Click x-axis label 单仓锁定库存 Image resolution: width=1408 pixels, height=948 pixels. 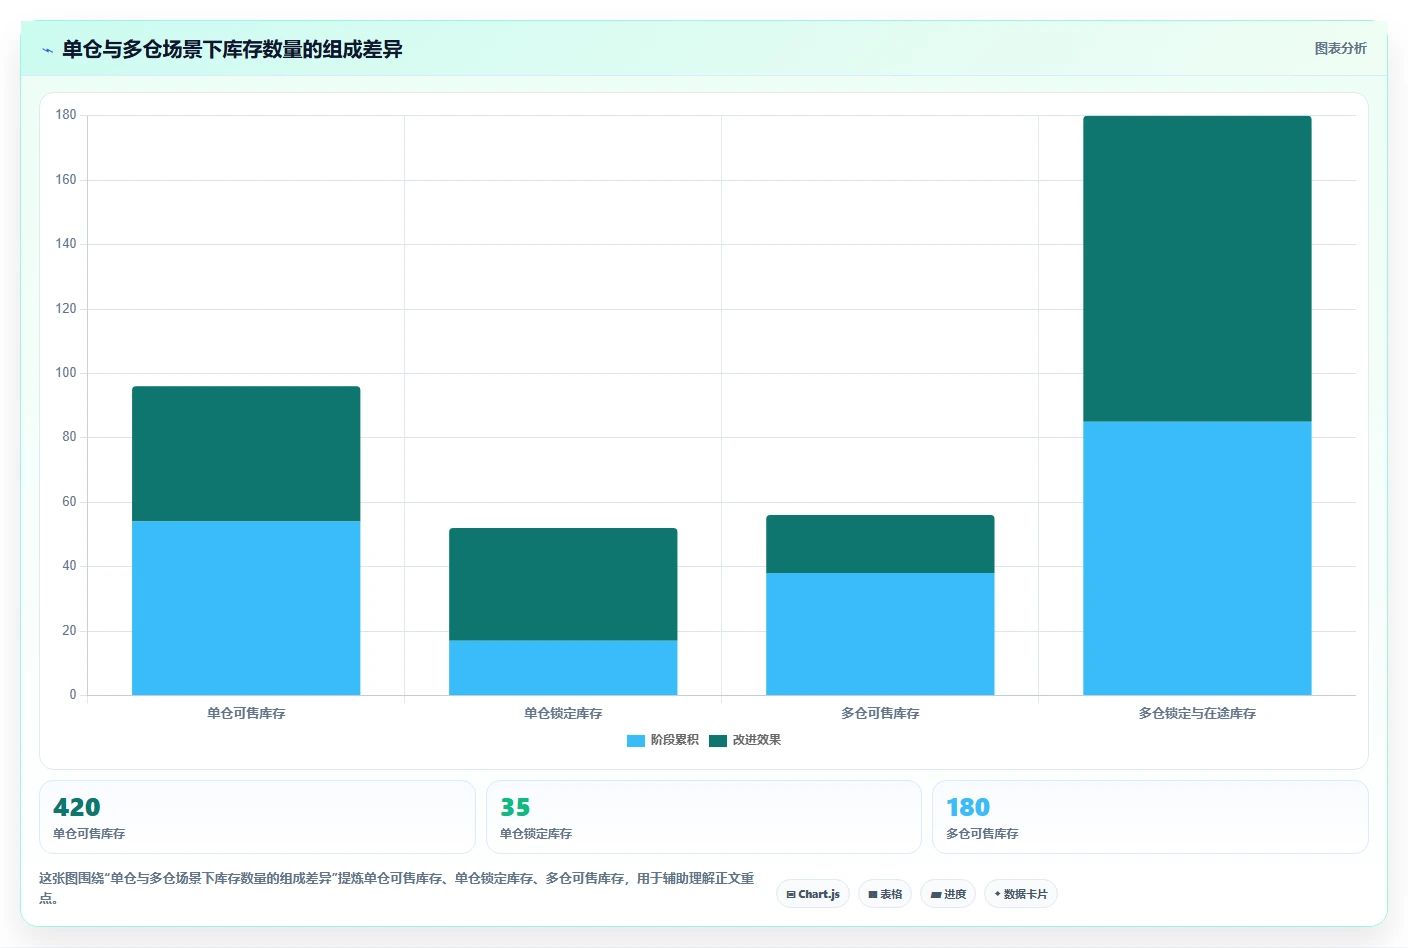pos(563,713)
